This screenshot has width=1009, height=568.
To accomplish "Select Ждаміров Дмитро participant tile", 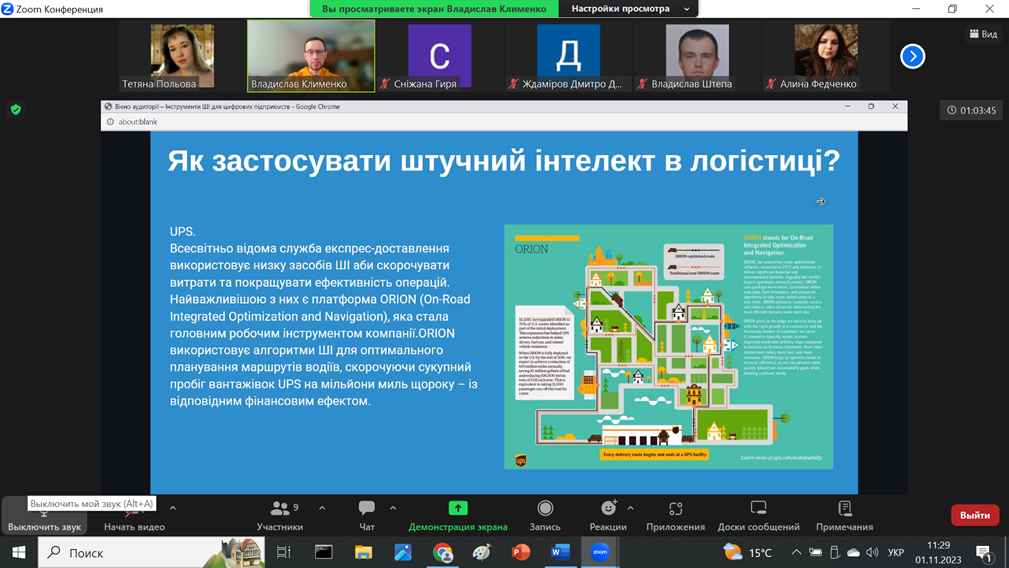I will tap(568, 57).
